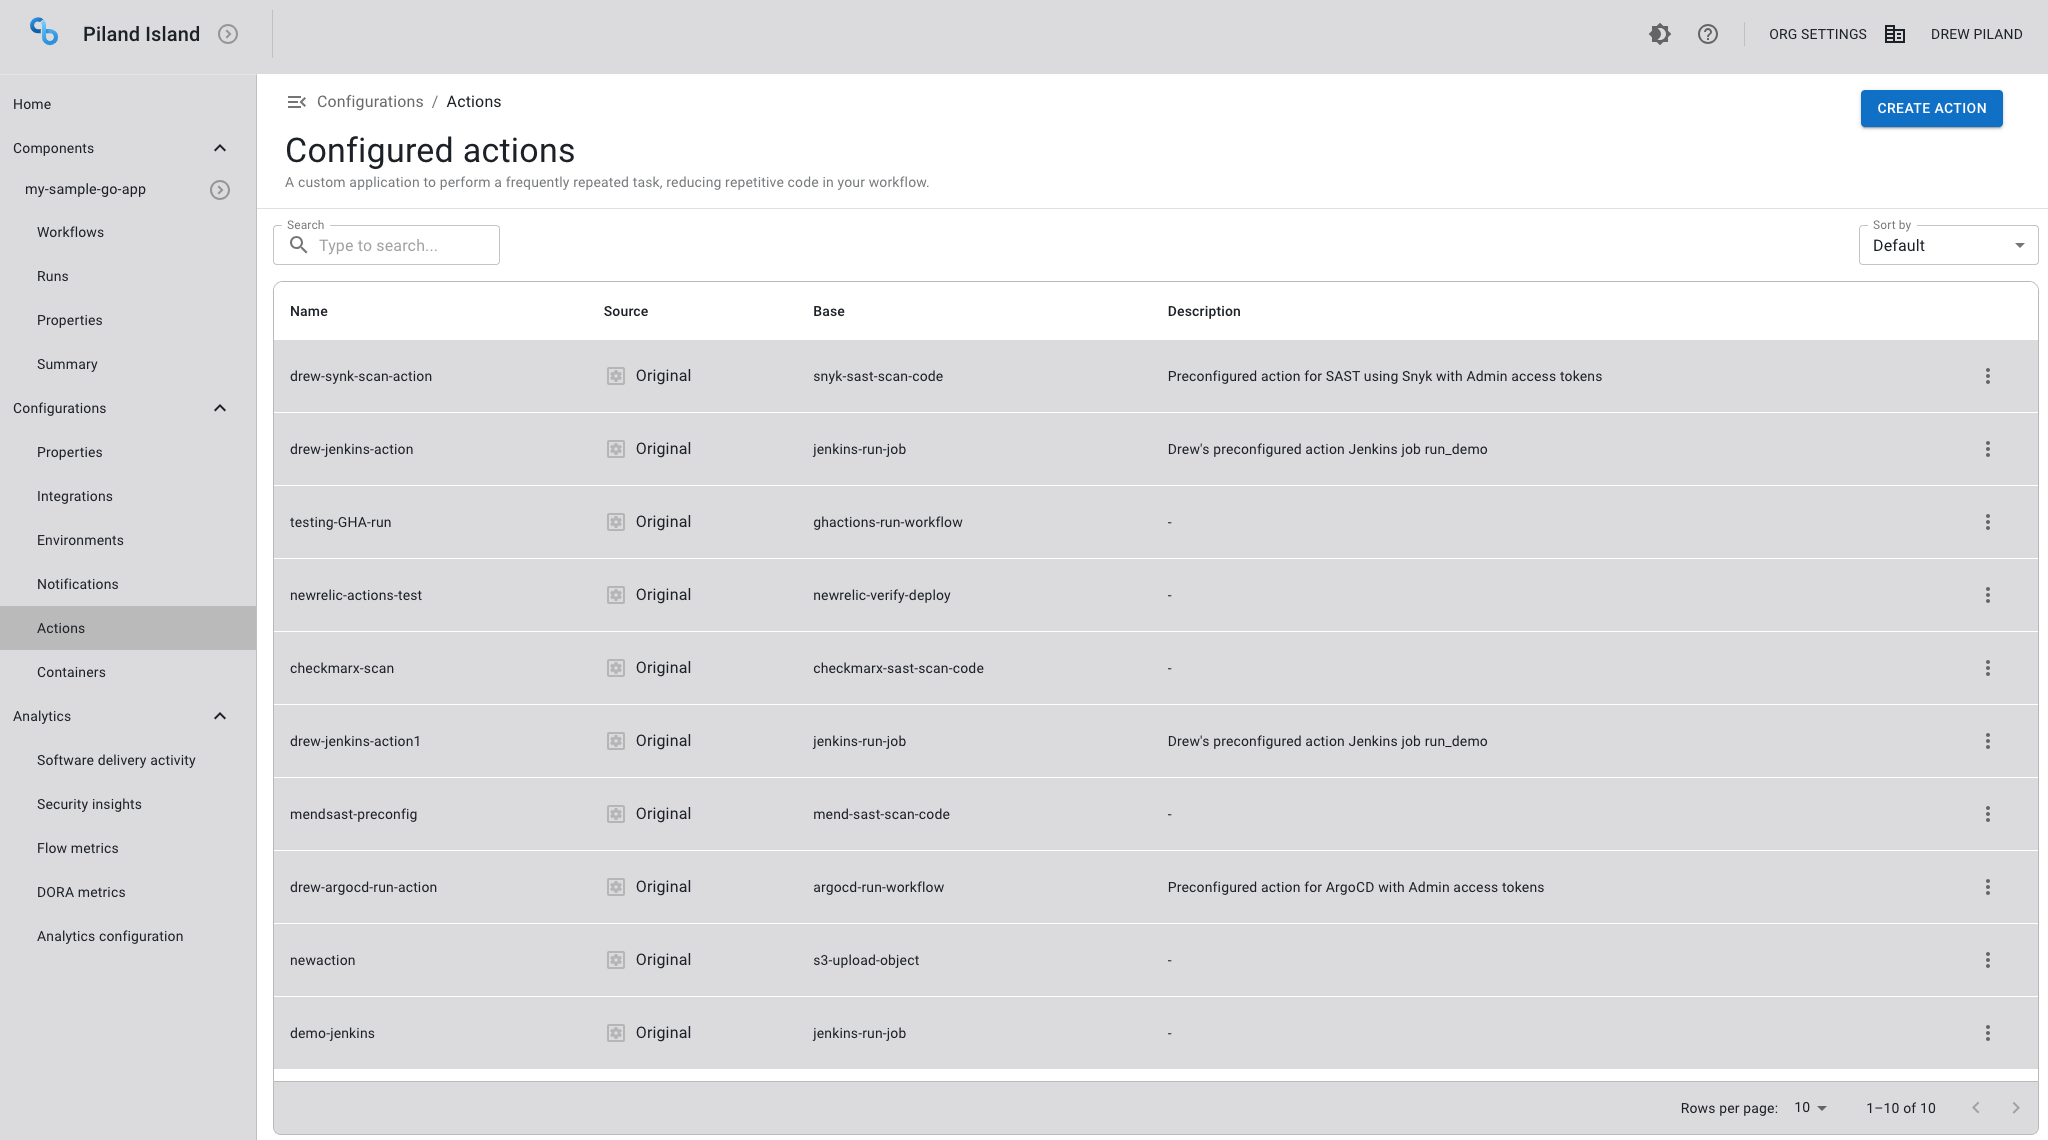Image resolution: width=2048 pixels, height=1140 pixels.
Task: Change the rows per page dropdown
Action: [x=1810, y=1108]
